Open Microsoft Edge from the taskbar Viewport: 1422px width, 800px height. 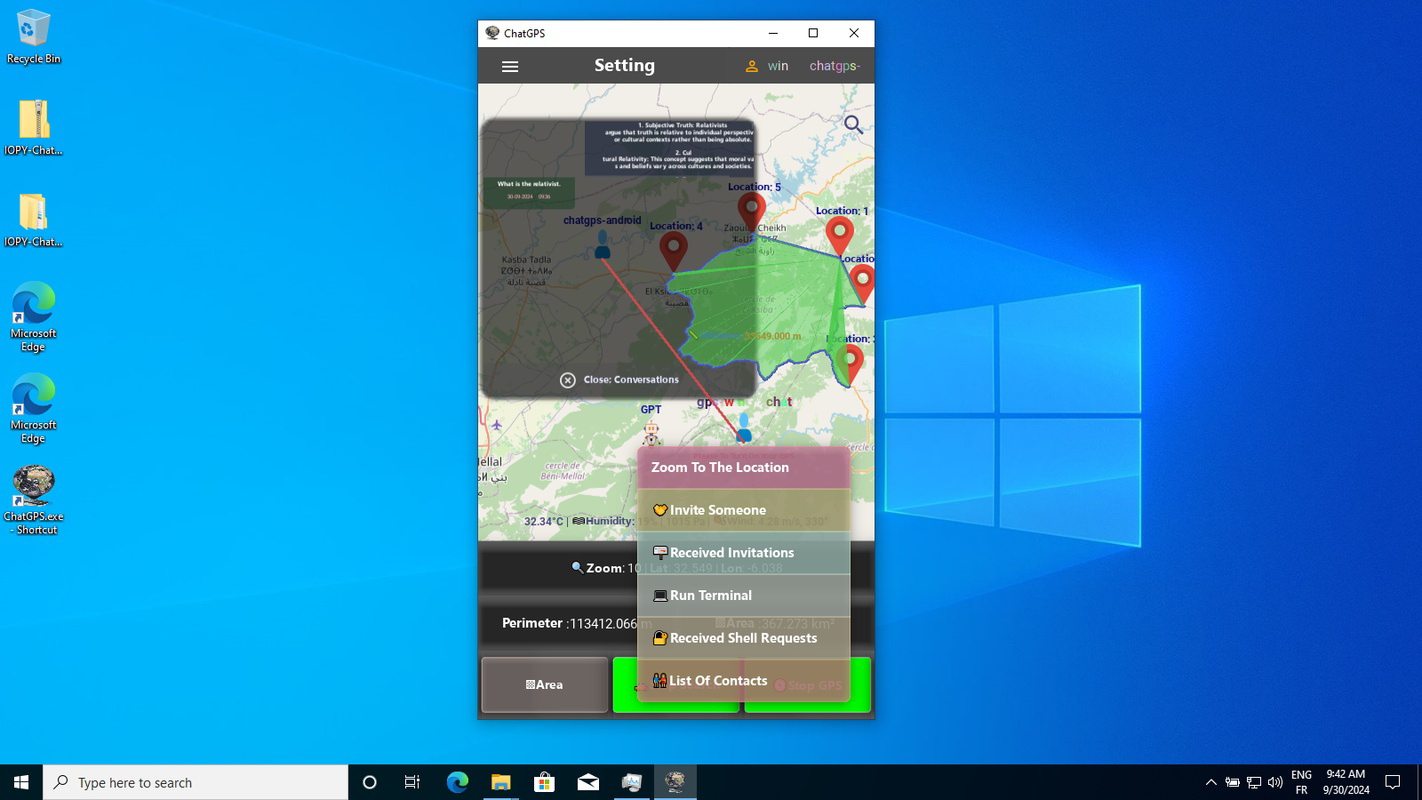457,782
